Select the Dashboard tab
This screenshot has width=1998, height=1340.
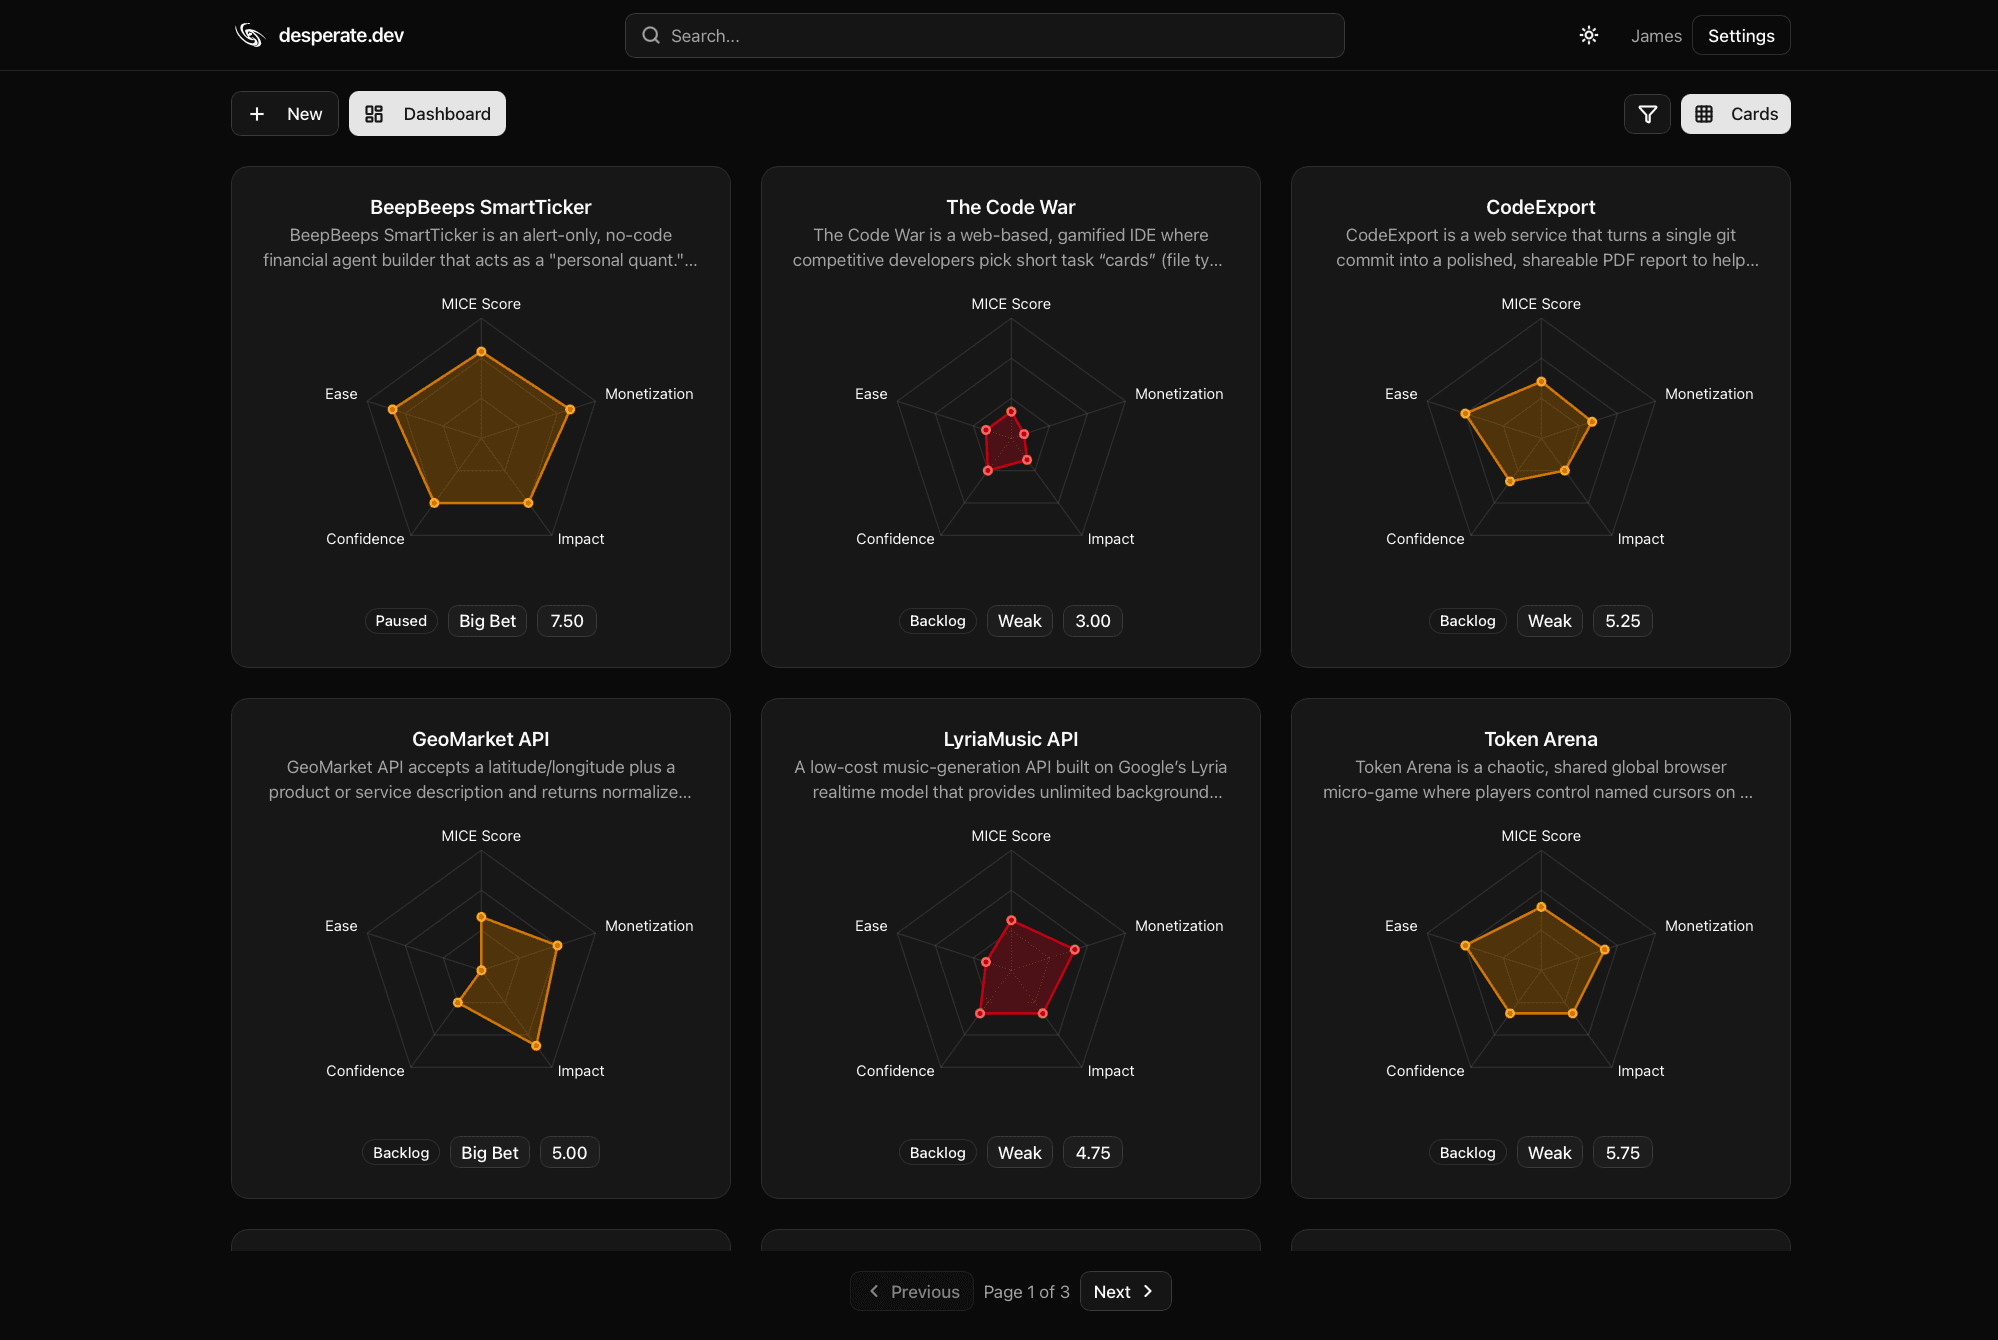pyautogui.click(x=427, y=113)
